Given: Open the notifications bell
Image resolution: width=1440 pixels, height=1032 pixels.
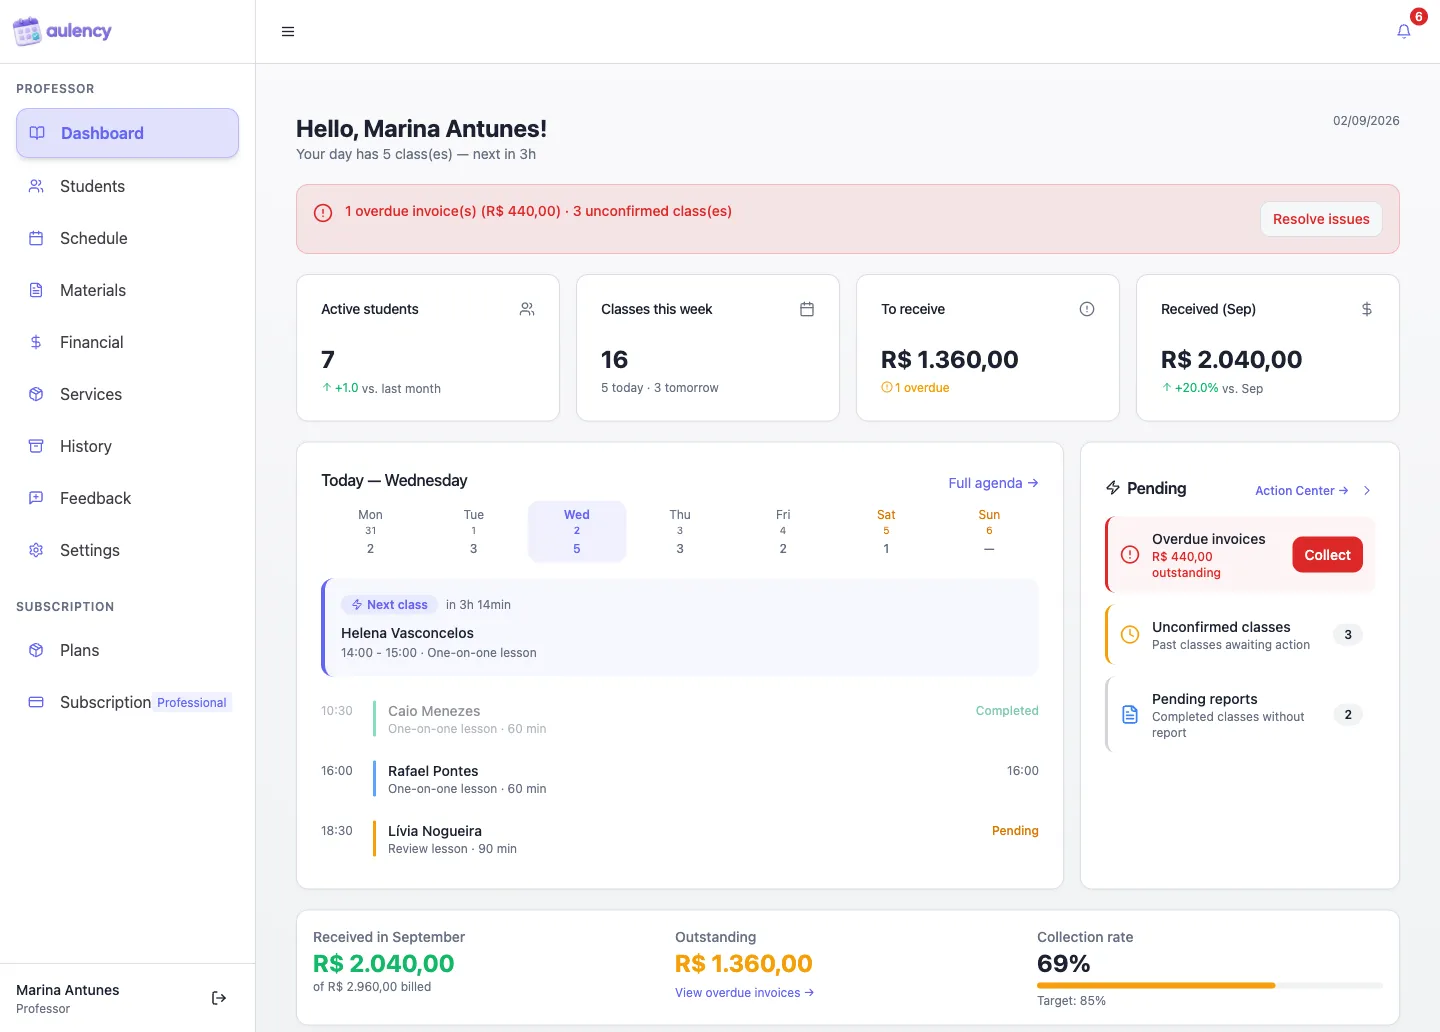Looking at the screenshot, I should pyautogui.click(x=1404, y=32).
